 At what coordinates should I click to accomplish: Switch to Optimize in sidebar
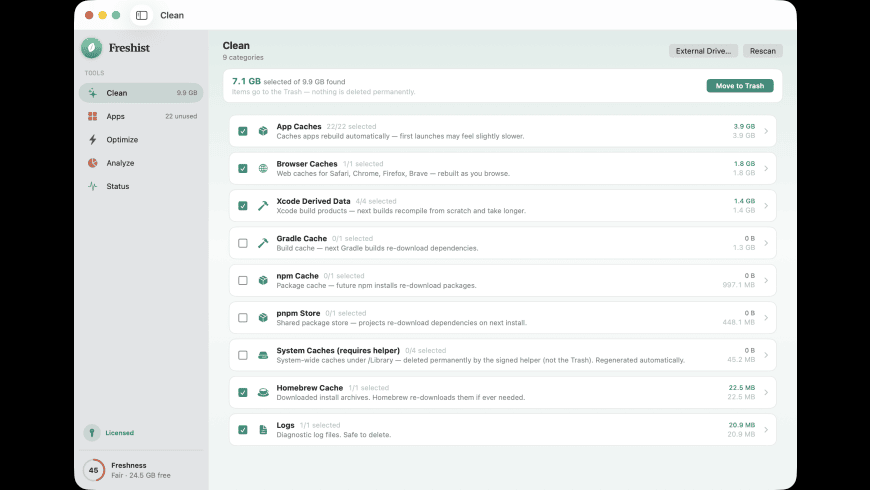(141, 139)
